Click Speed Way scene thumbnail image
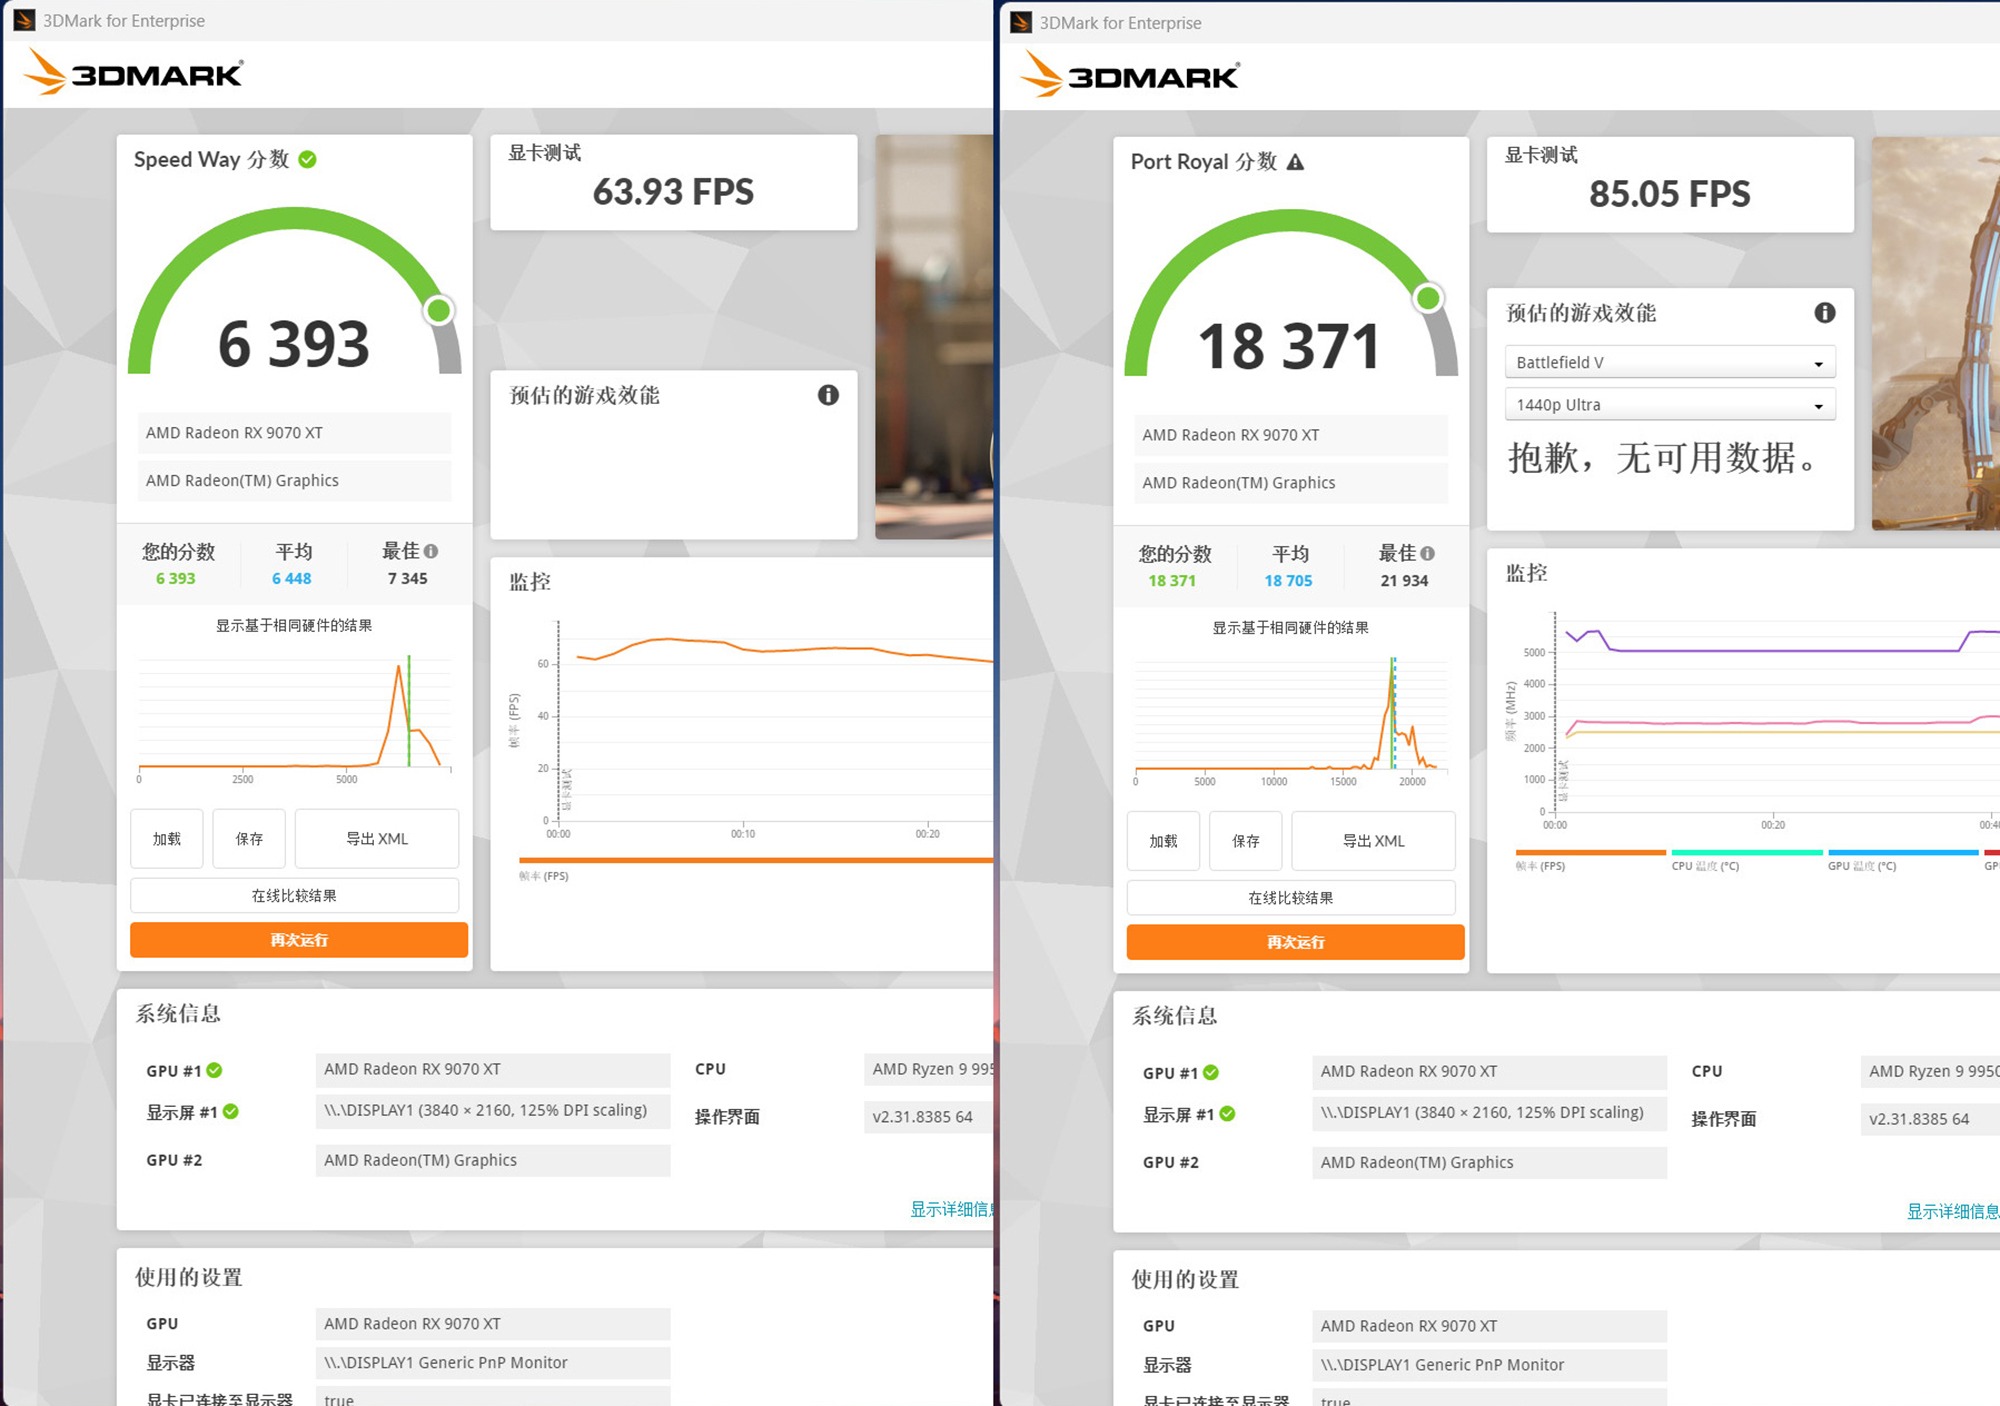This screenshot has height=1406, width=2000. click(933, 337)
